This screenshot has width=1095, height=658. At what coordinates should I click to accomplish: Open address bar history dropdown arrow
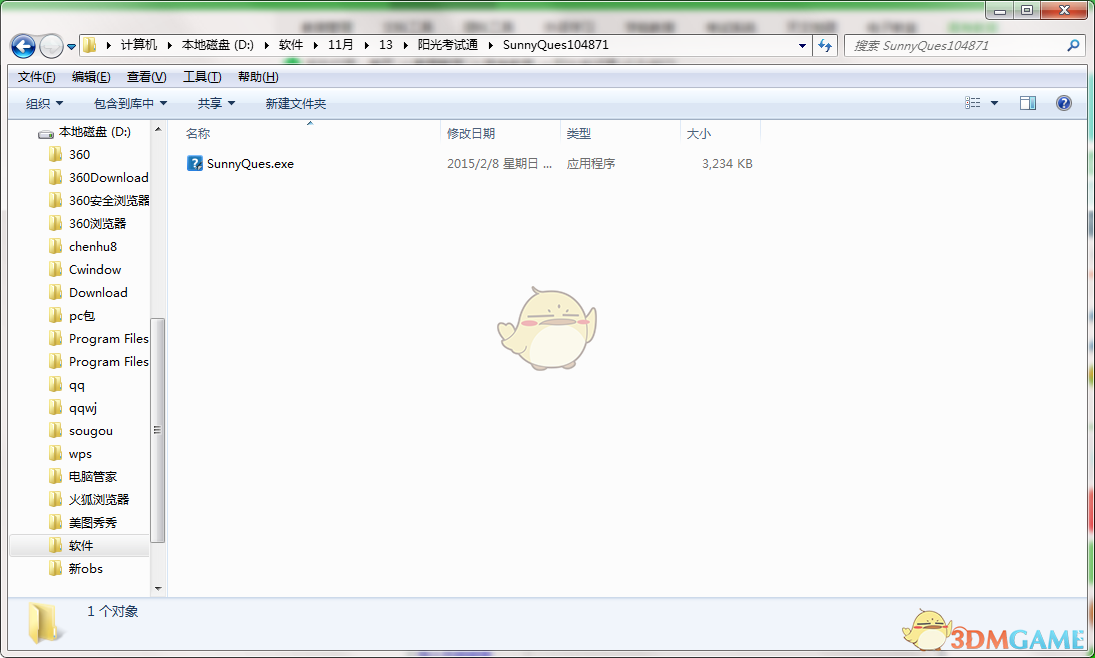802,45
